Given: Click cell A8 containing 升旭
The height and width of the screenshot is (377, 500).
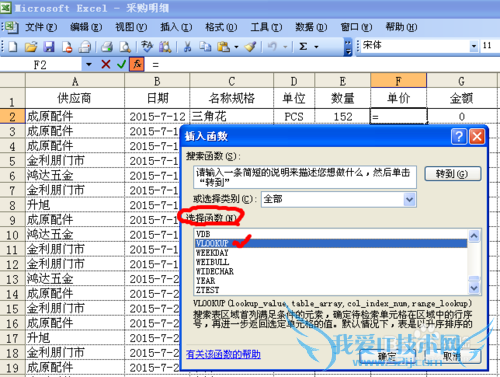Looking at the screenshot, I should pos(75,205).
